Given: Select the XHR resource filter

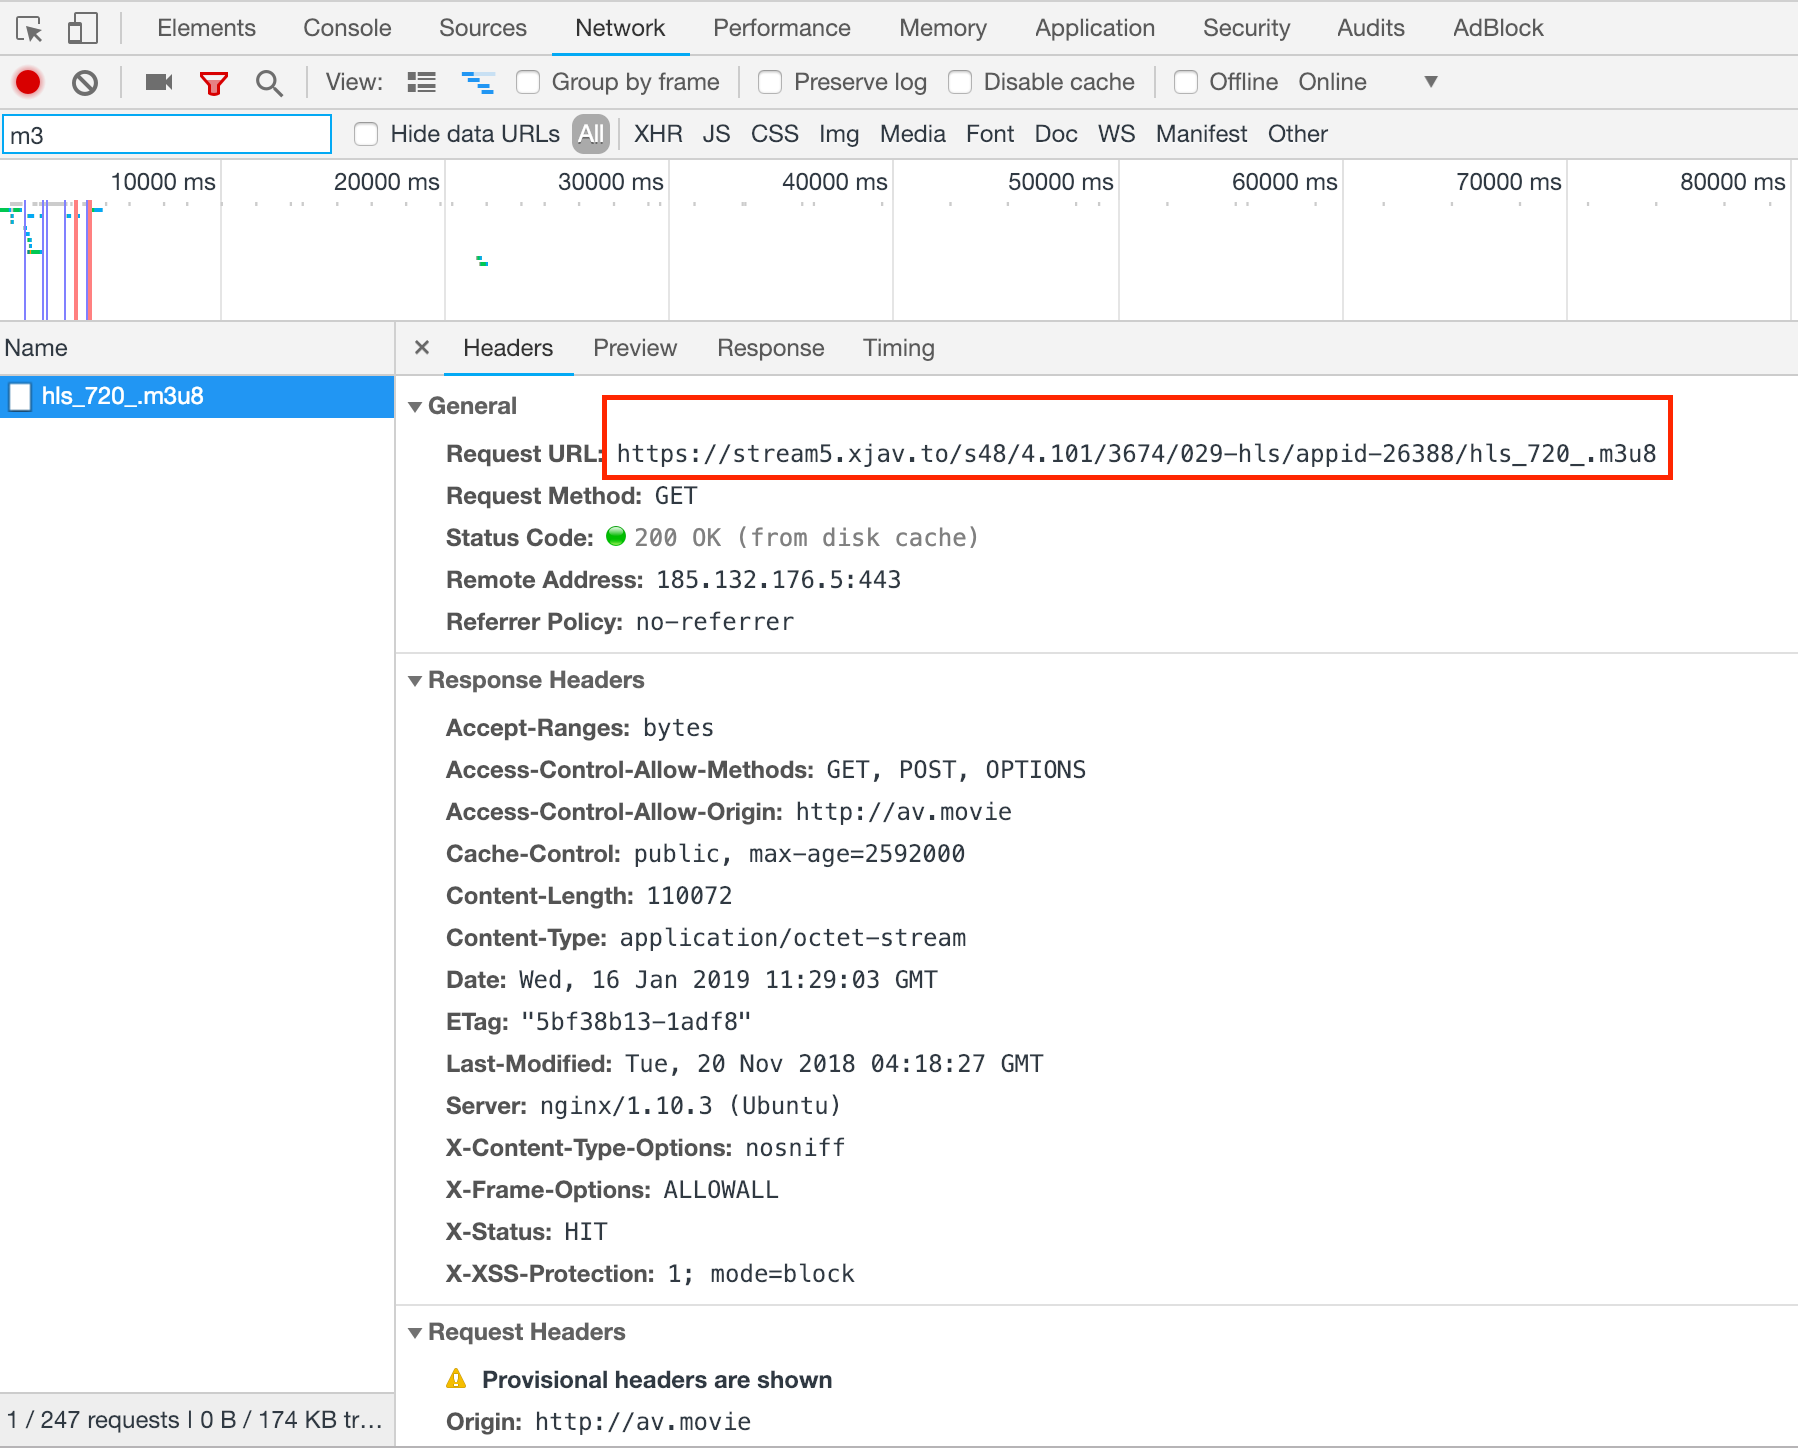Looking at the screenshot, I should click(x=657, y=133).
